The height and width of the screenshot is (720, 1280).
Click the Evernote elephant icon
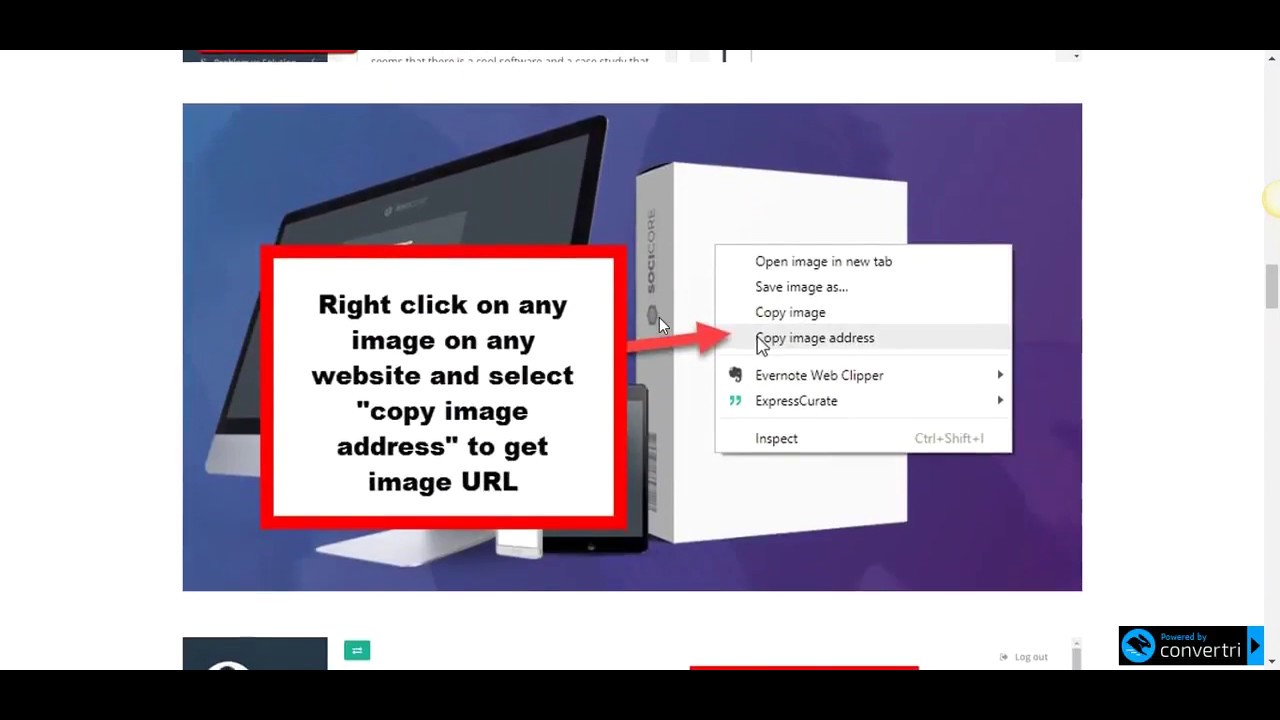click(x=736, y=375)
